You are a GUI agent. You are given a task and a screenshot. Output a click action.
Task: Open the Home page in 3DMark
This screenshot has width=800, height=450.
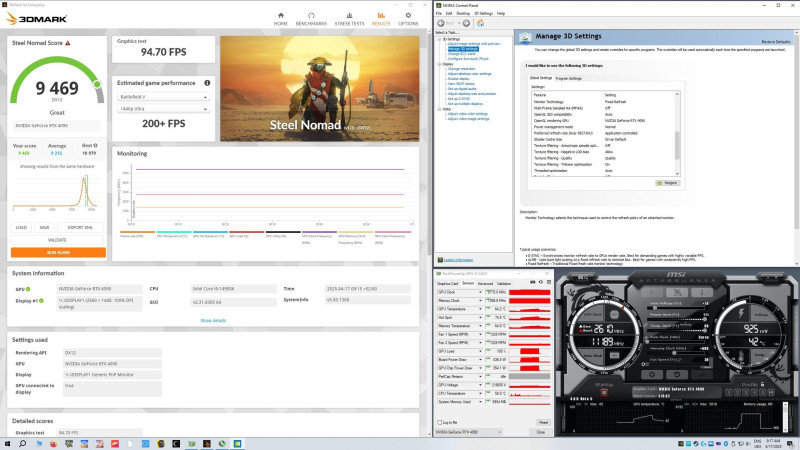point(281,19)
